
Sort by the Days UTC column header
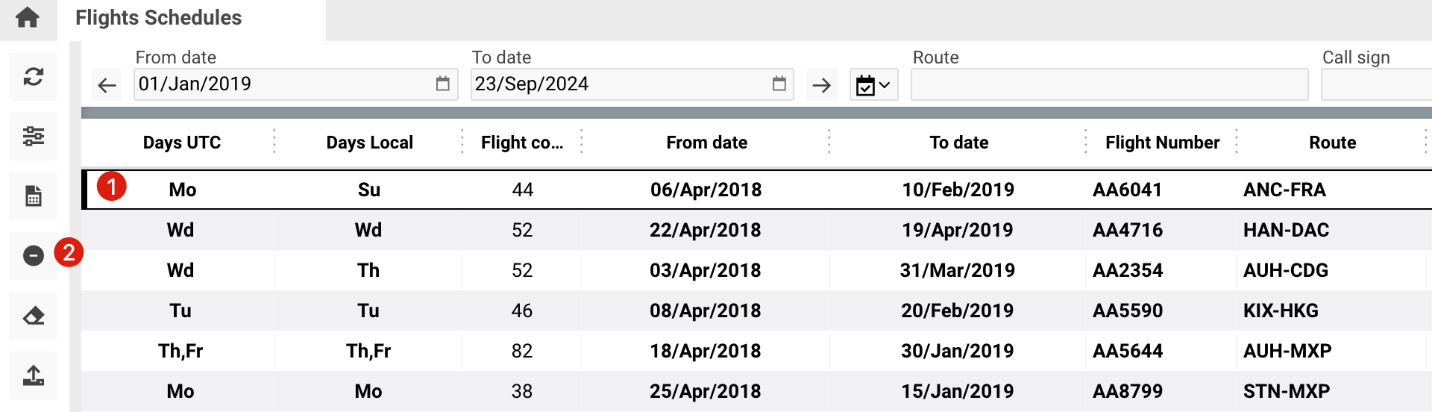(x=182, y=142)
